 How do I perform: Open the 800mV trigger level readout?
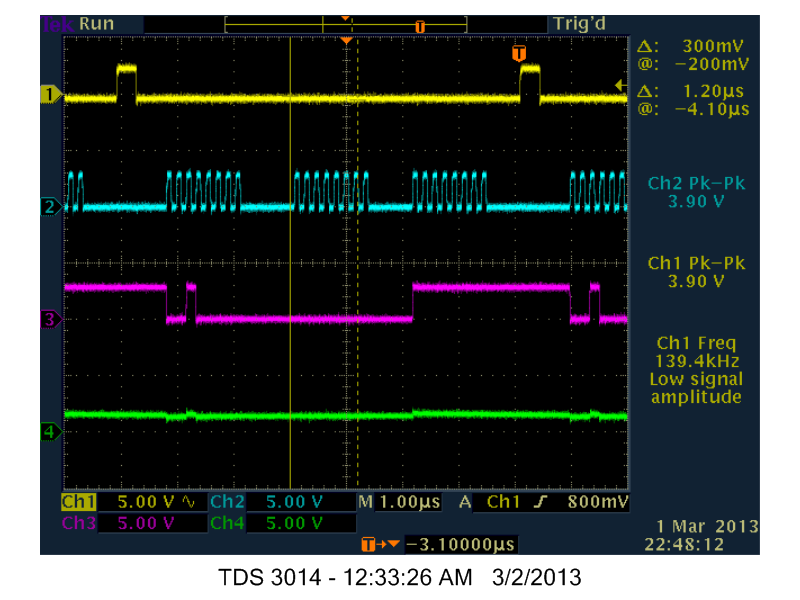tap(598, 503)
